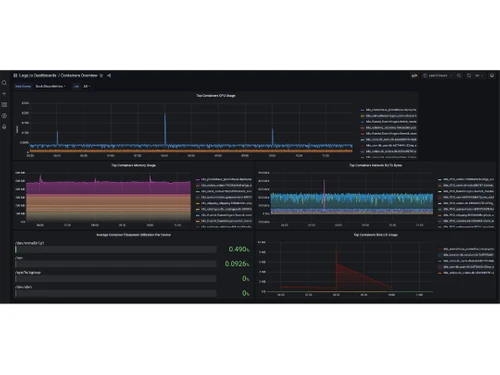Open the time range picker
Viewport: 500px width, 375px height.
tap(437, 76)
